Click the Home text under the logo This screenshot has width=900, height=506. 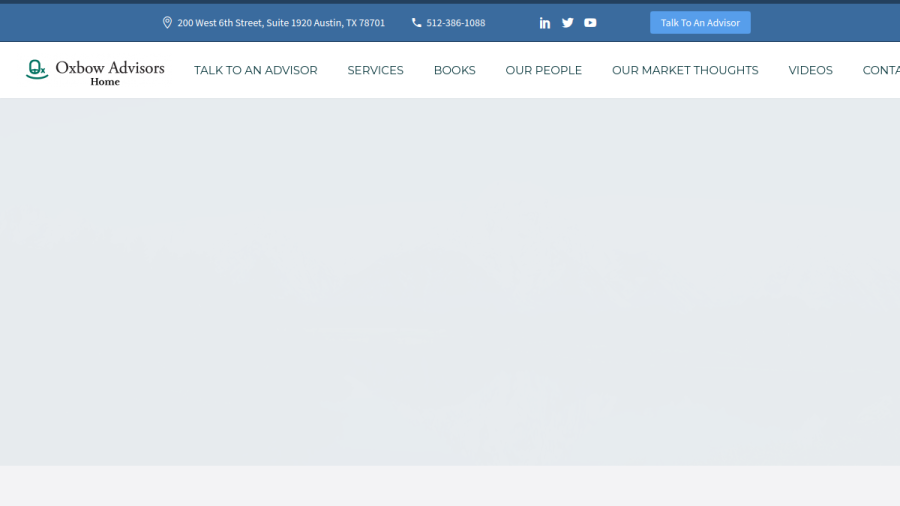pos(105,82)
